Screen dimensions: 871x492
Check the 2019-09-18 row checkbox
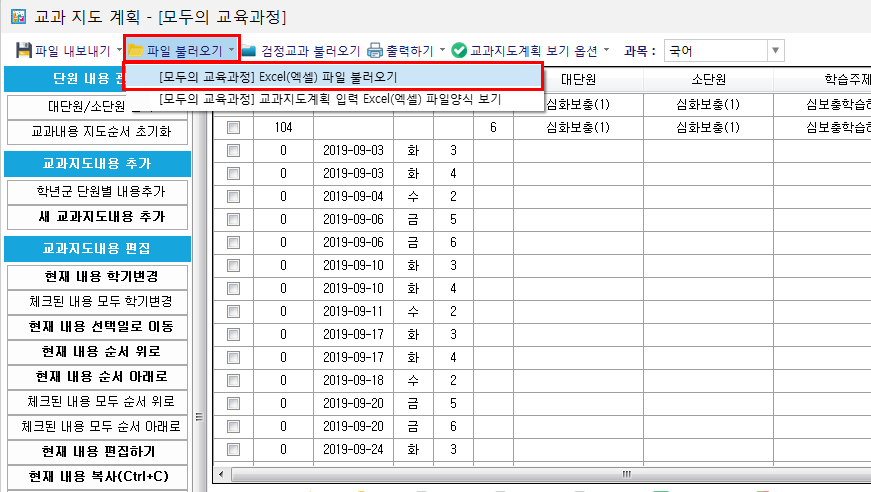233,380
